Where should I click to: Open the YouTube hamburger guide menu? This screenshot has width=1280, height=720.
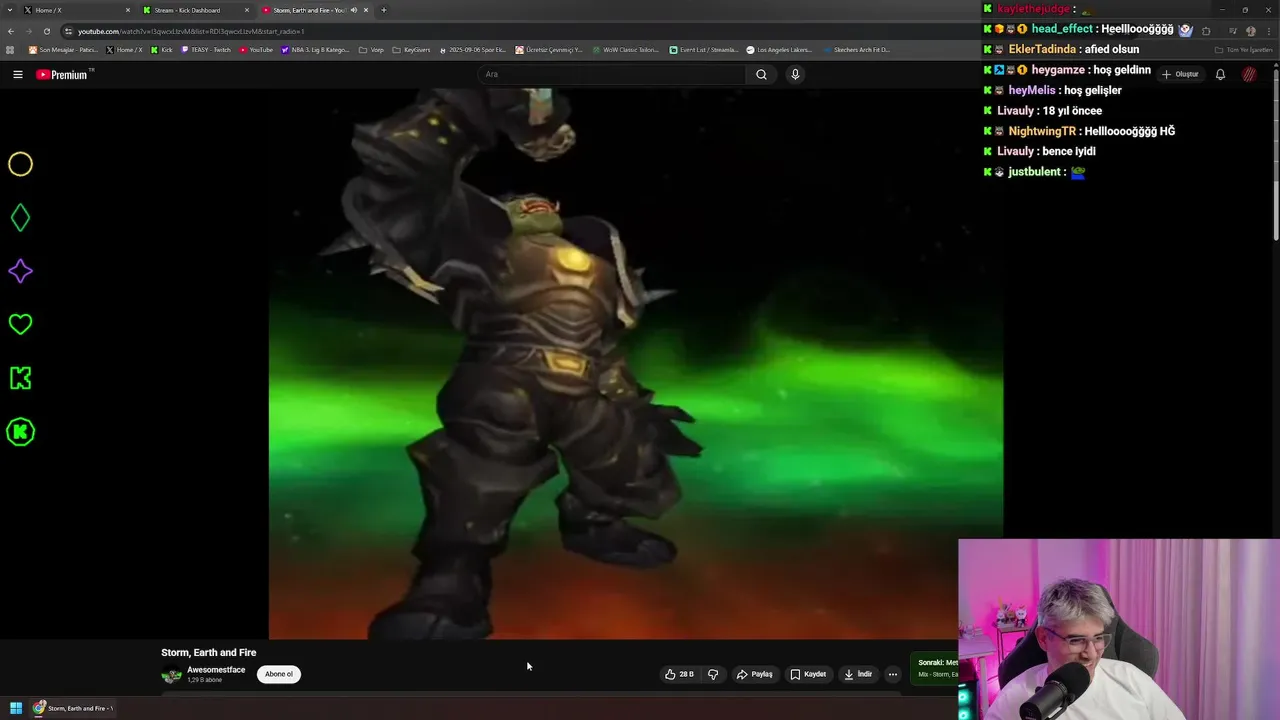(x=17, y=74)
